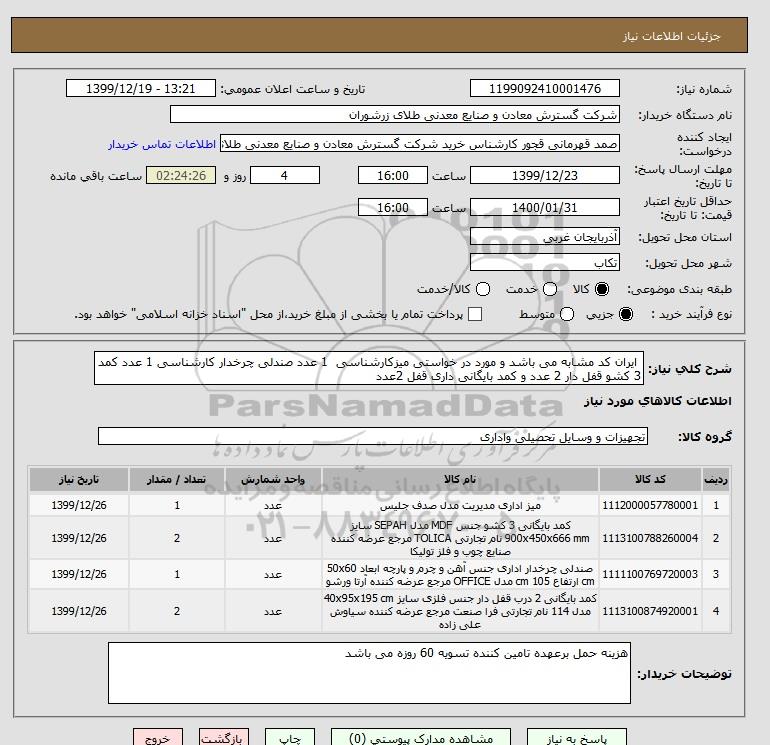Select the خدمت radio button
Image resolution: width=770 pixels, height=745 pixels.
(550, 289)
